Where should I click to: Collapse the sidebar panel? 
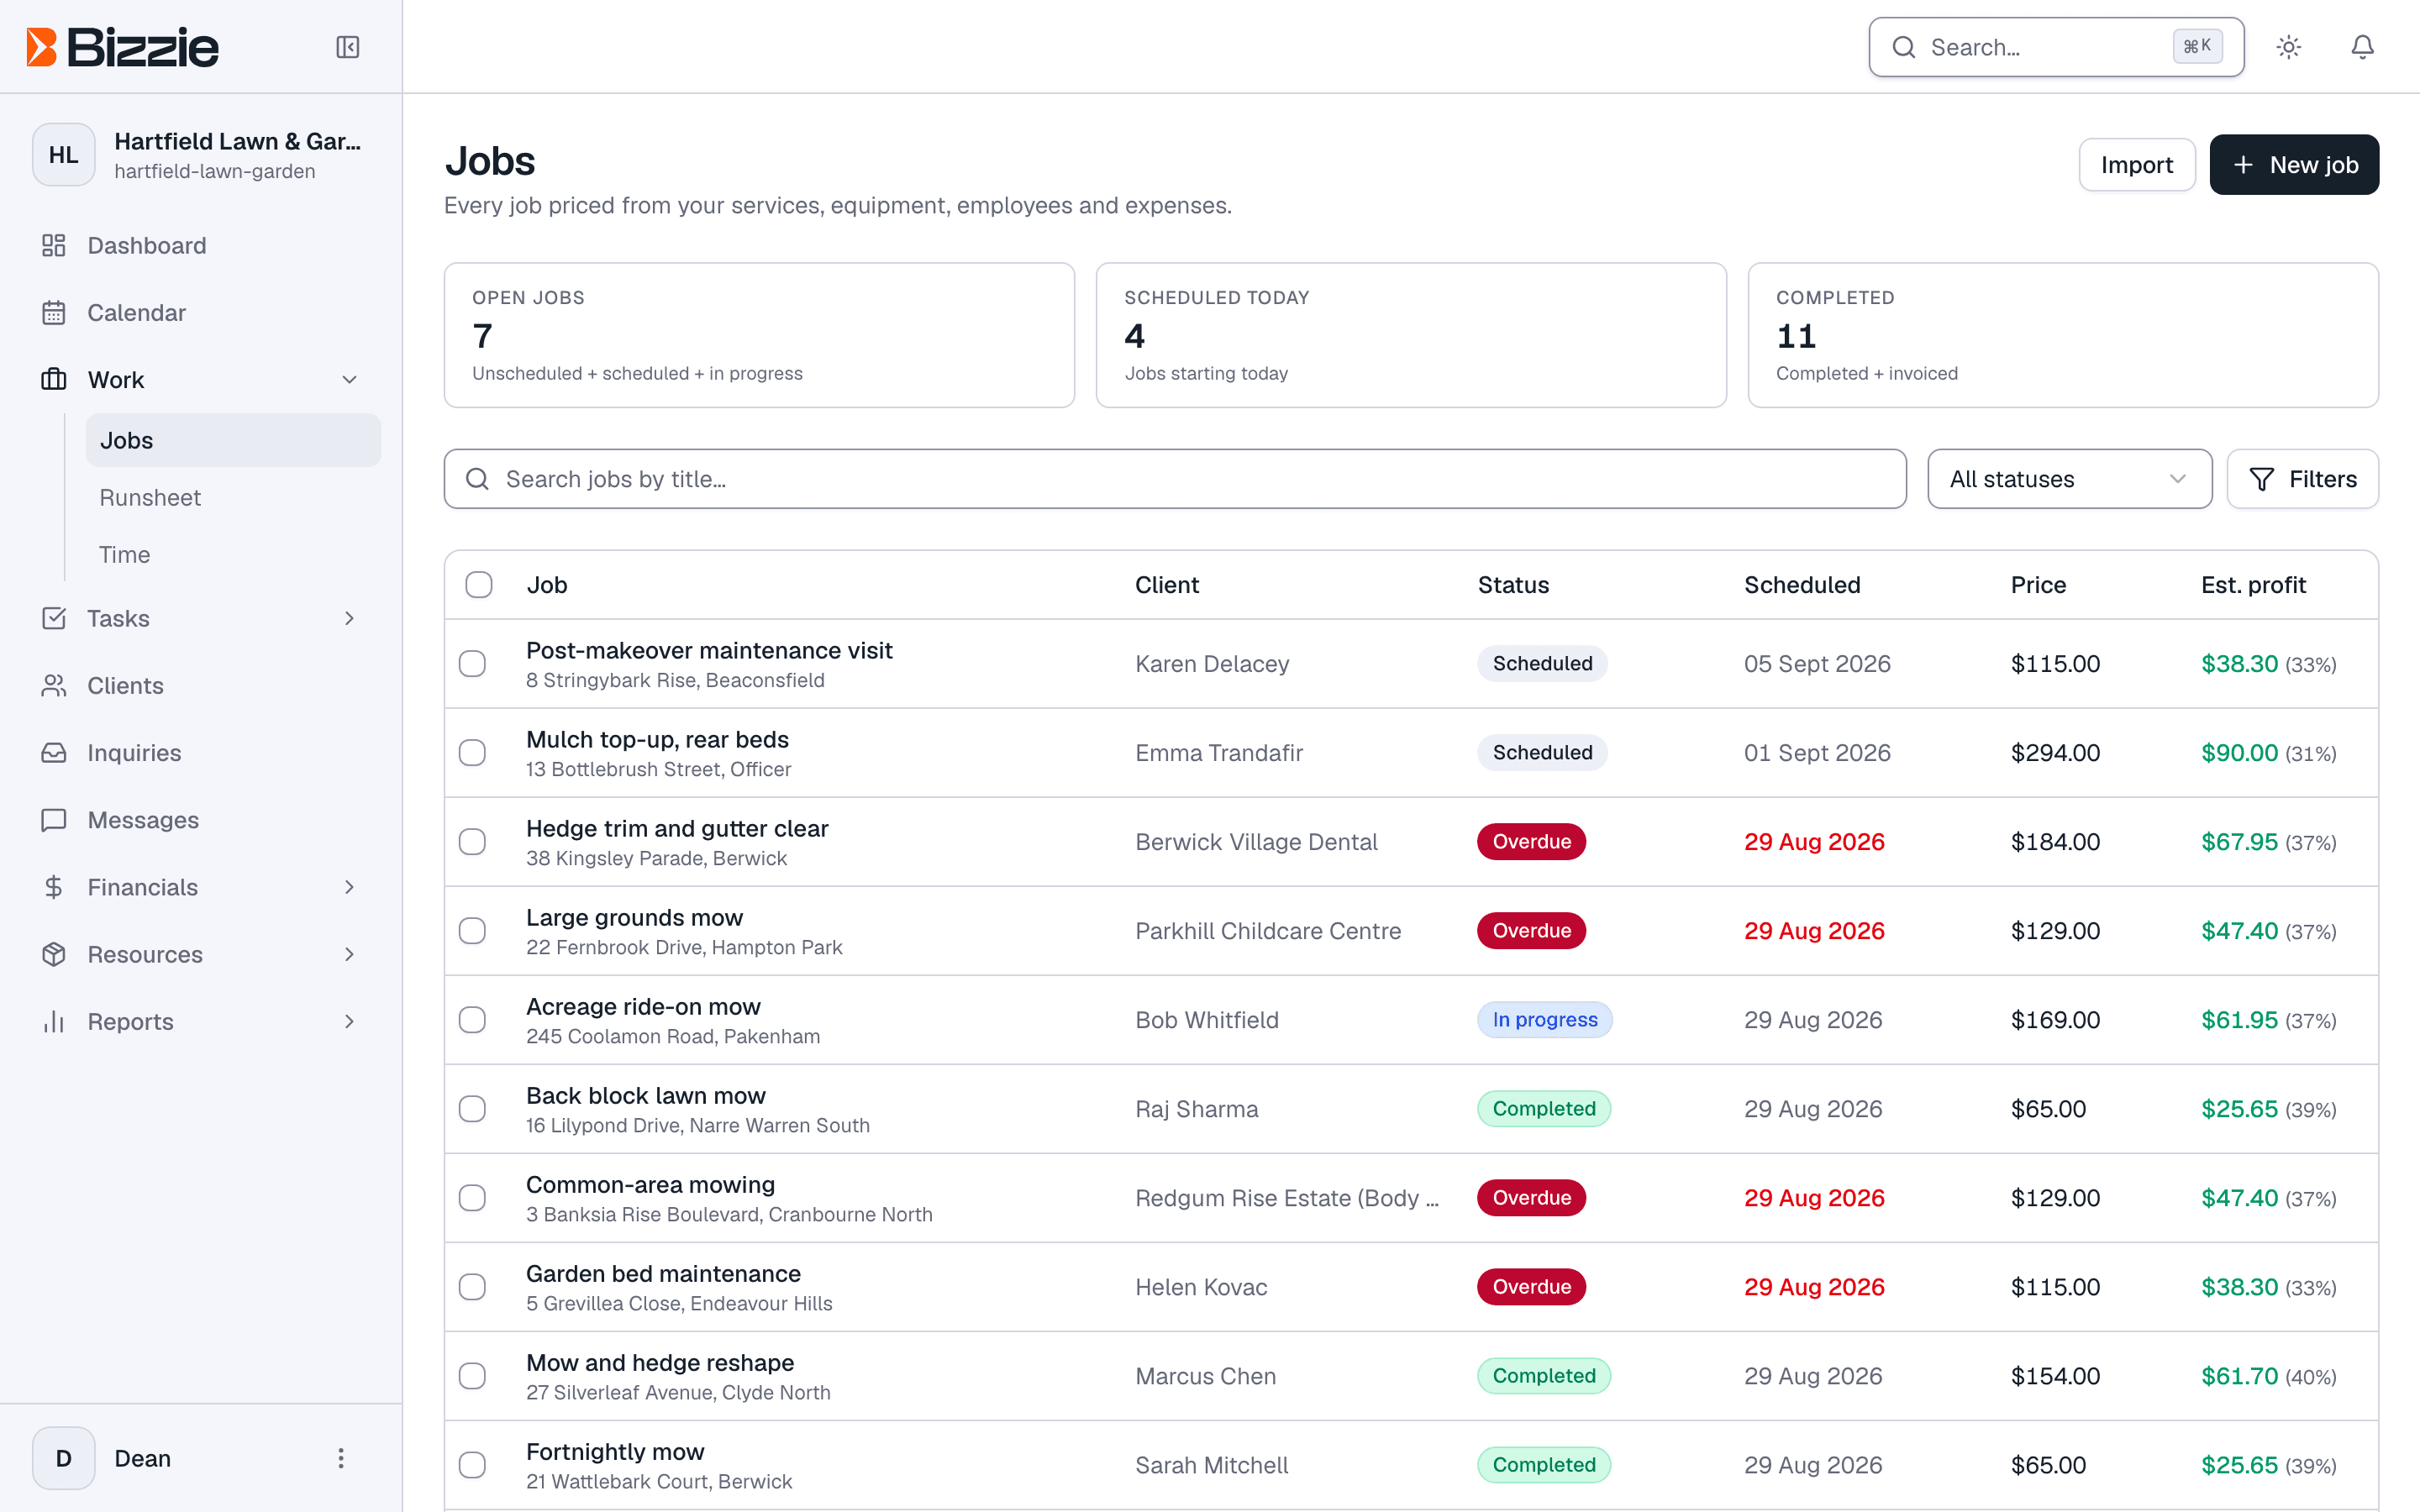348,47
